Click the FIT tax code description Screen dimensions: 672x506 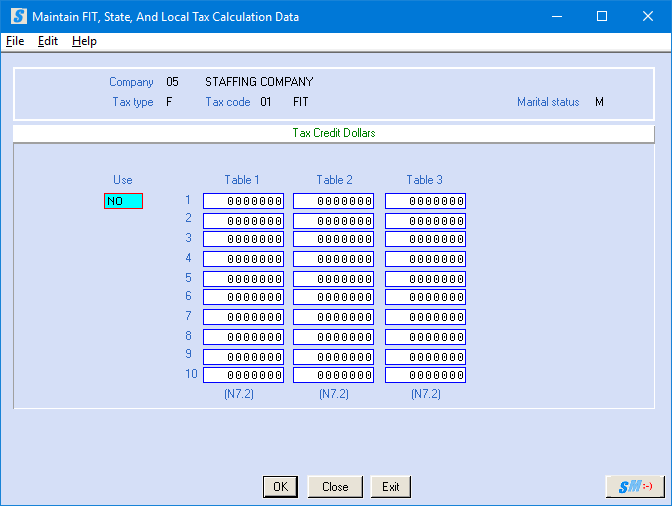coord(300,102)
